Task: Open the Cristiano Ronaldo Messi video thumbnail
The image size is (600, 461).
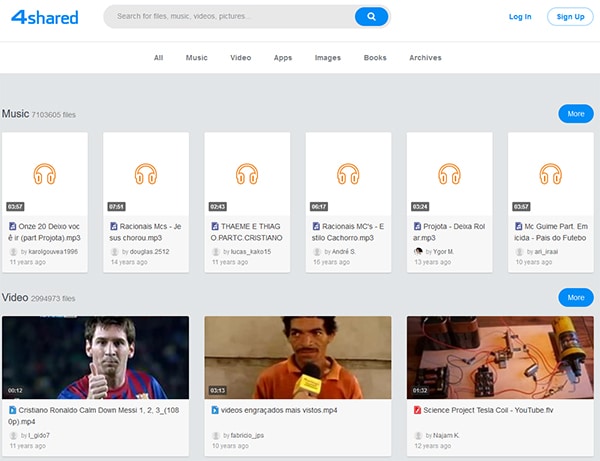Action: click(x=95, y=357)
